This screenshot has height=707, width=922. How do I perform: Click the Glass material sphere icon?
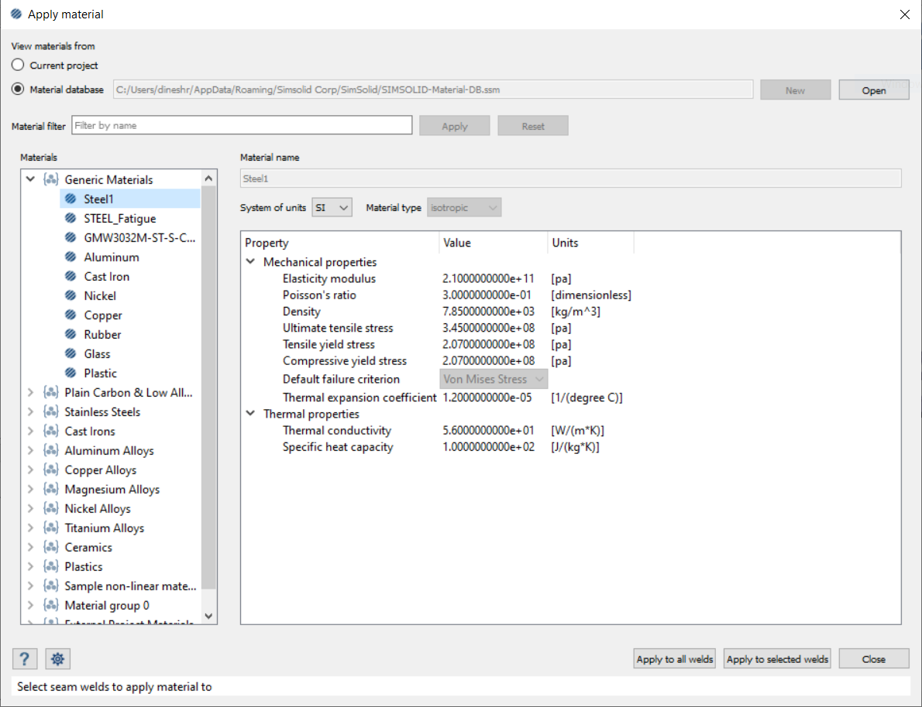71,354
